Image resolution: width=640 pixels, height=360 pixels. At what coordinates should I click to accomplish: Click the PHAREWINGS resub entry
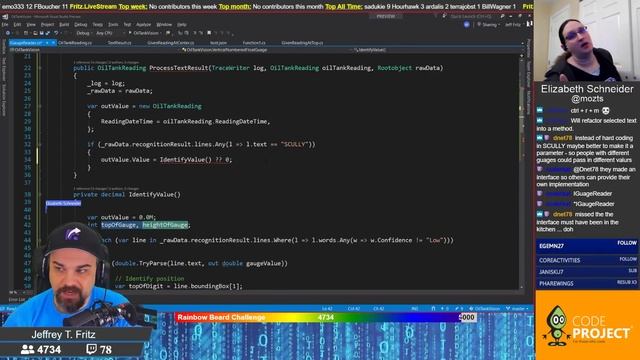(587, 283)
